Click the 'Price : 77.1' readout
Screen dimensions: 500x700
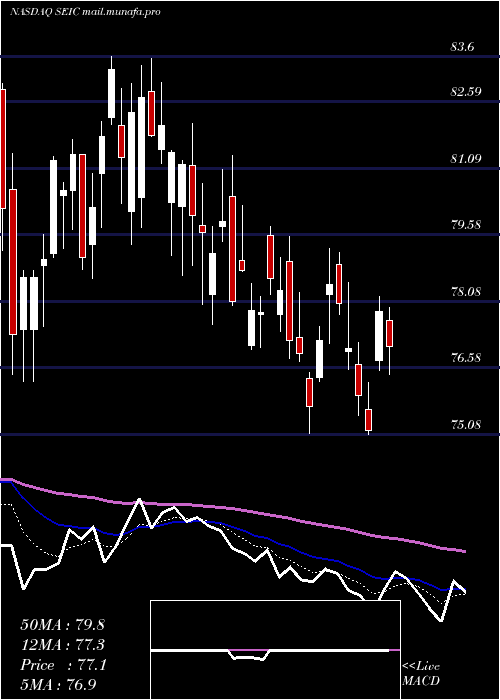coord(63,665)
